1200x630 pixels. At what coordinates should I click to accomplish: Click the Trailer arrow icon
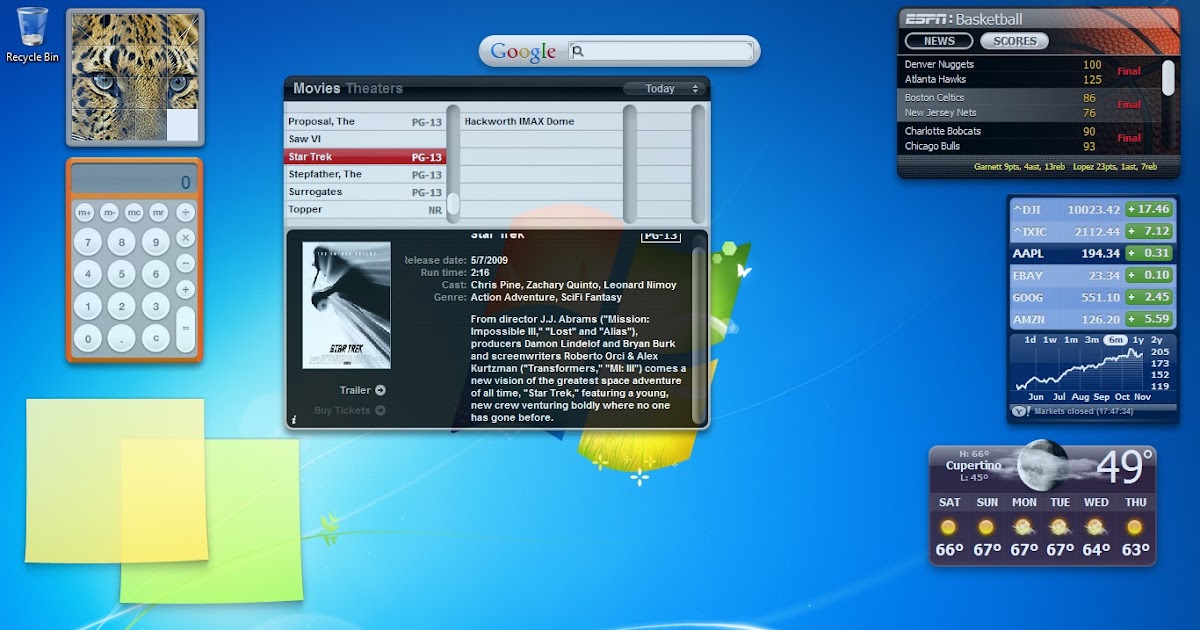point(380,390)
